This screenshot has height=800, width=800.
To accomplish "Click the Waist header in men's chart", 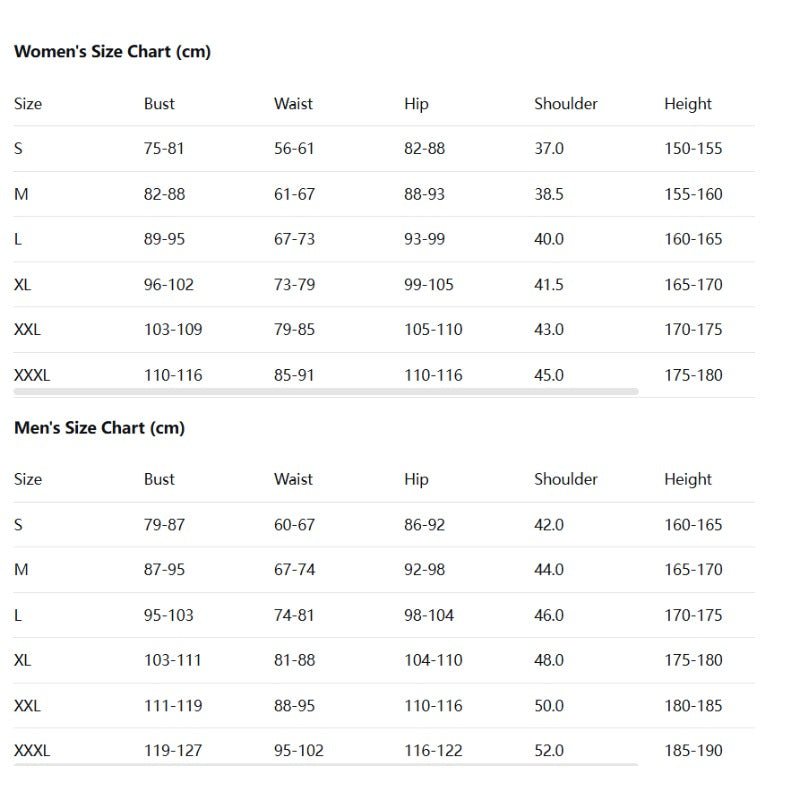I will pos(293,479).
